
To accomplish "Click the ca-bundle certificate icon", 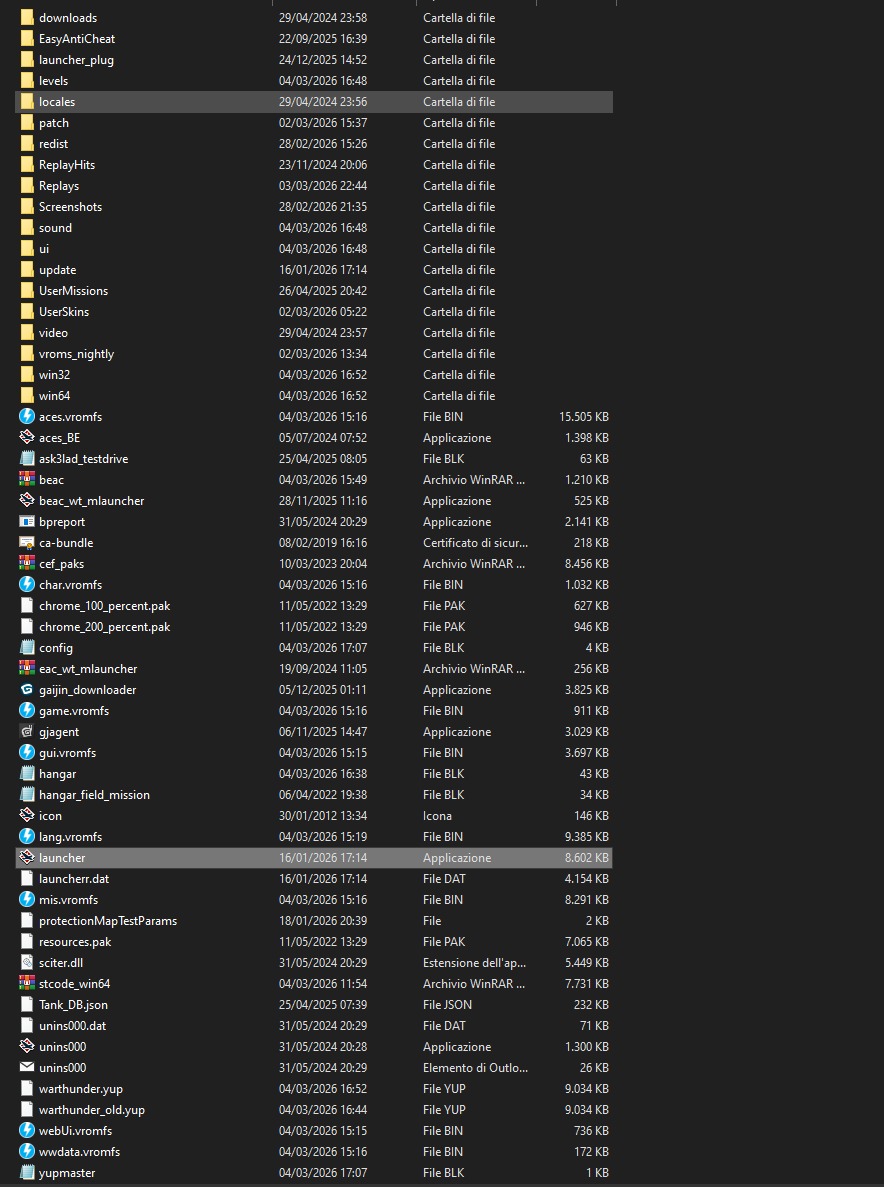I will click(27, 542).
